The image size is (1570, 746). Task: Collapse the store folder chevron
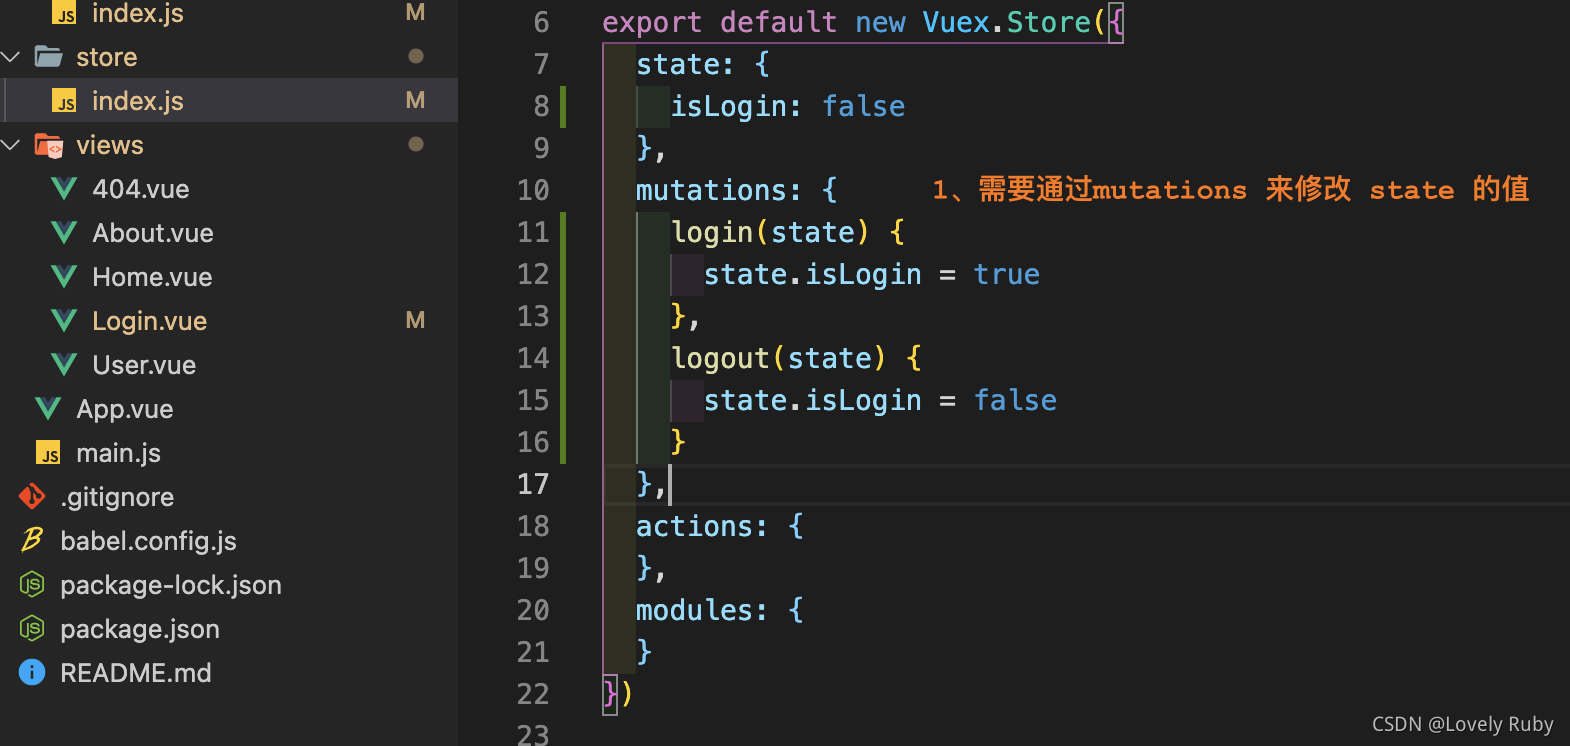coord(12,57)
